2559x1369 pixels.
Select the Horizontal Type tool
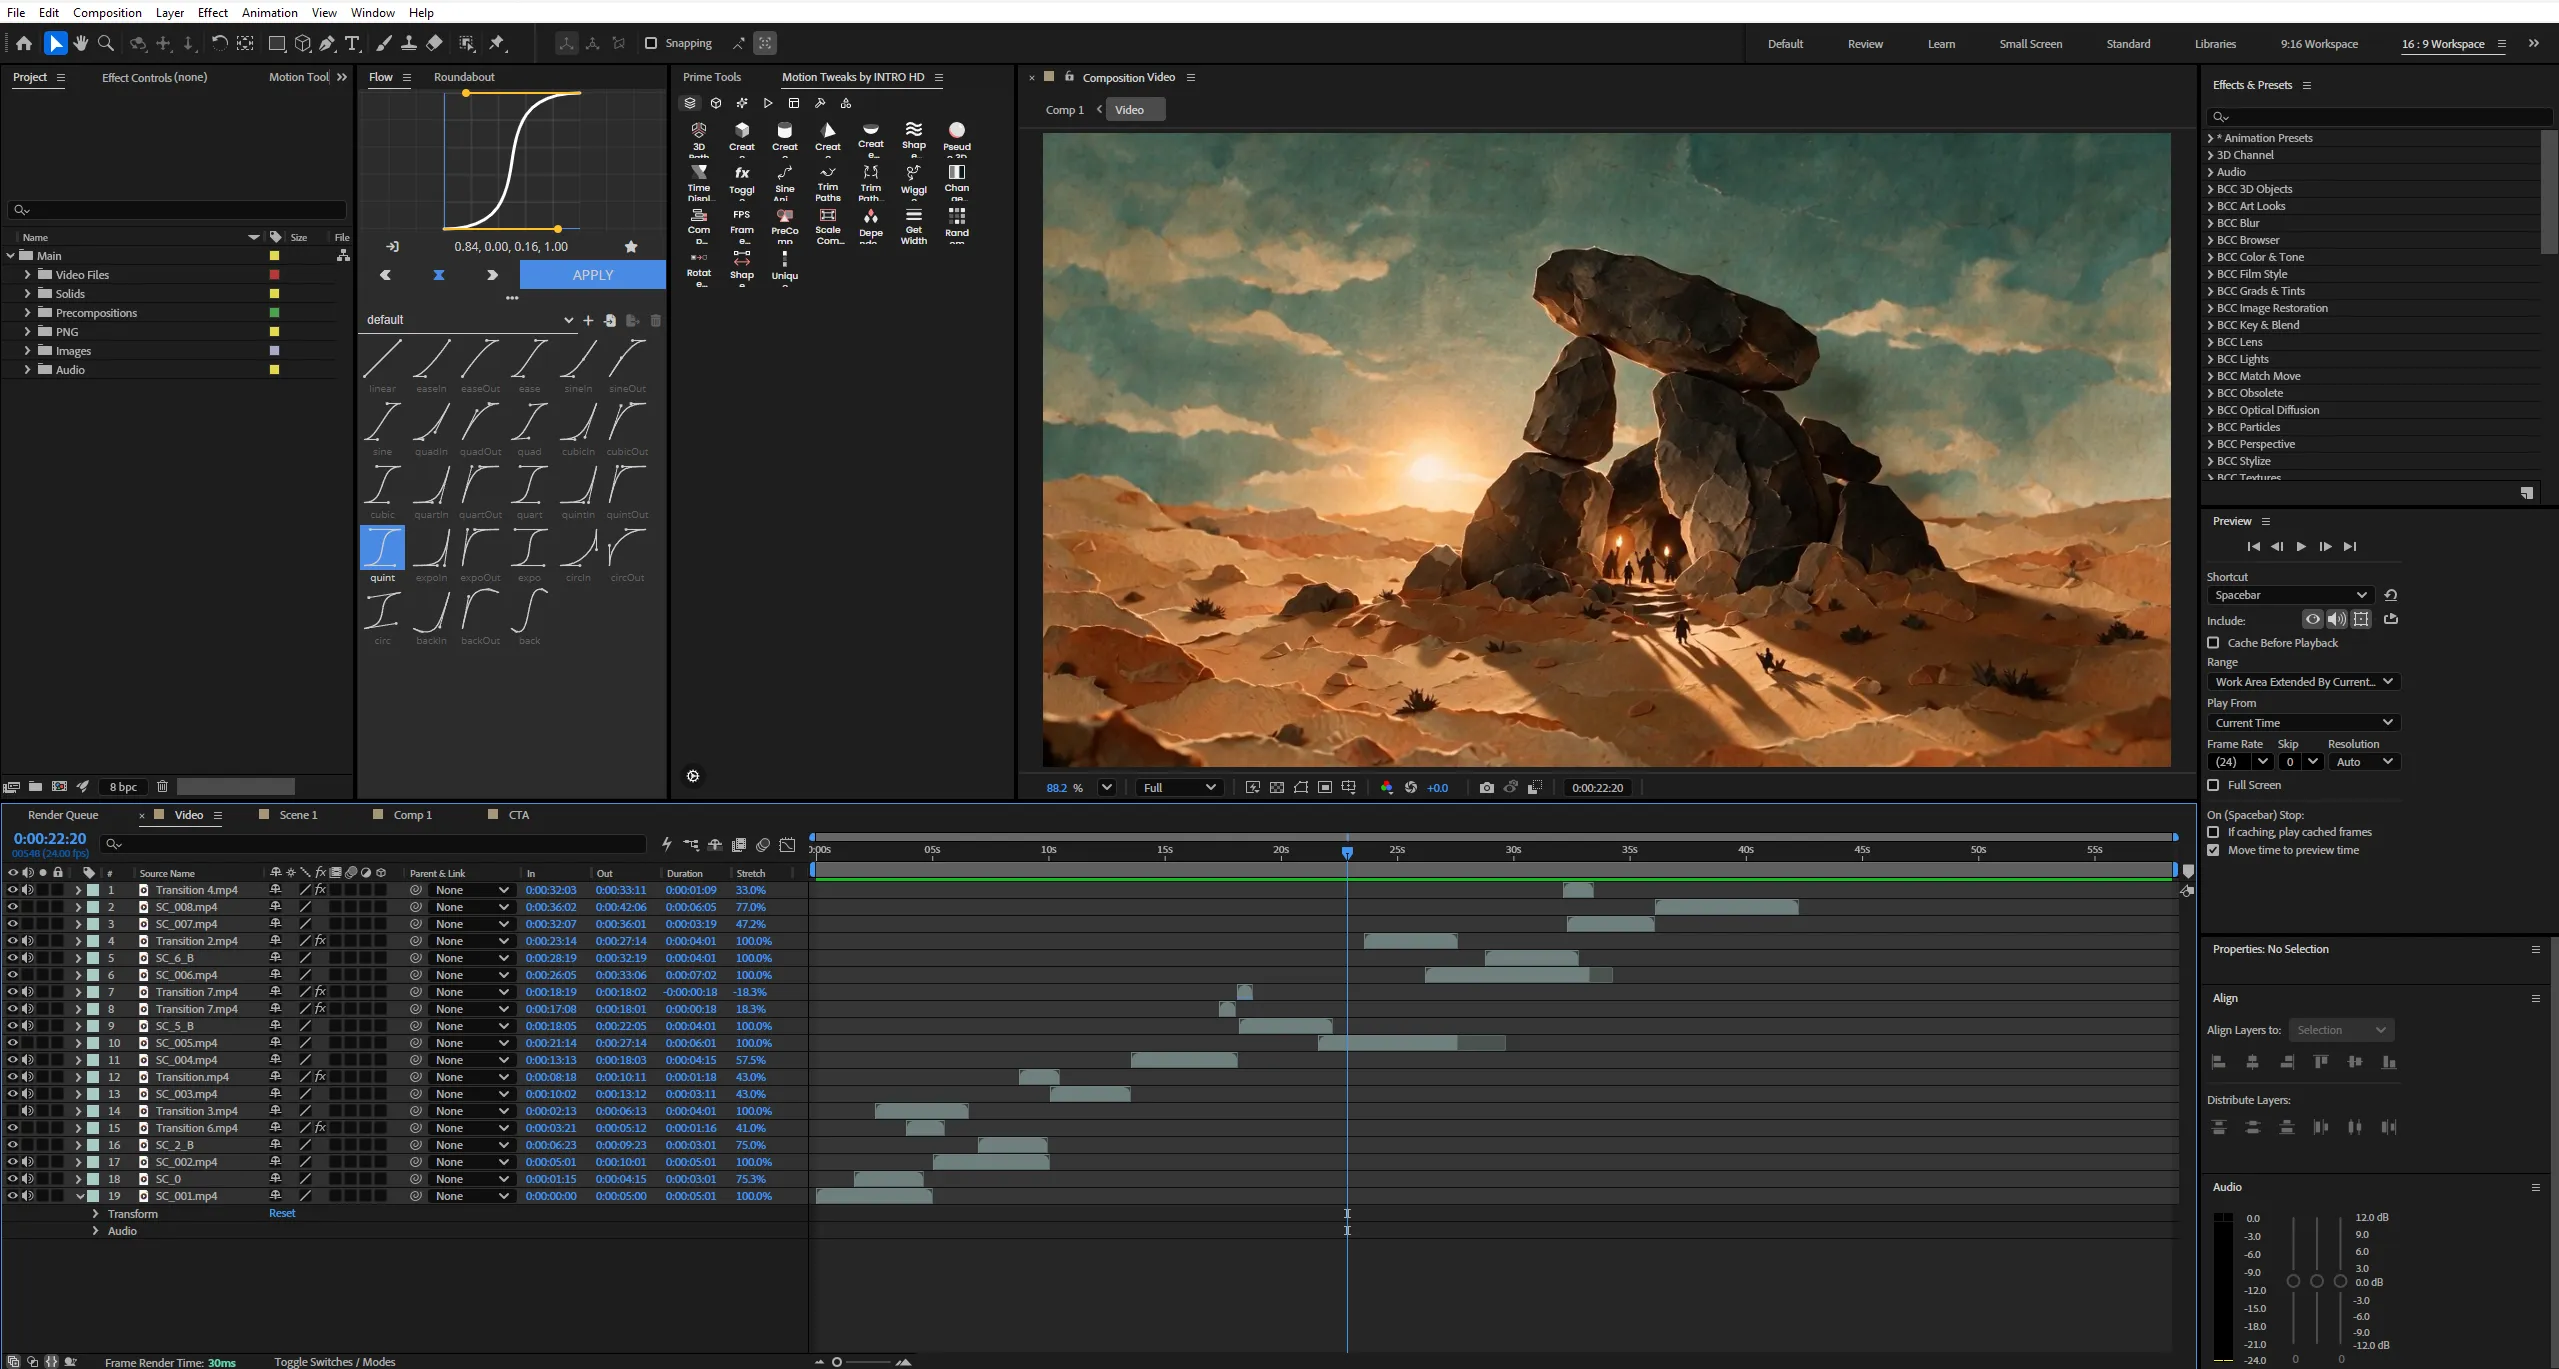coord(352,43)
